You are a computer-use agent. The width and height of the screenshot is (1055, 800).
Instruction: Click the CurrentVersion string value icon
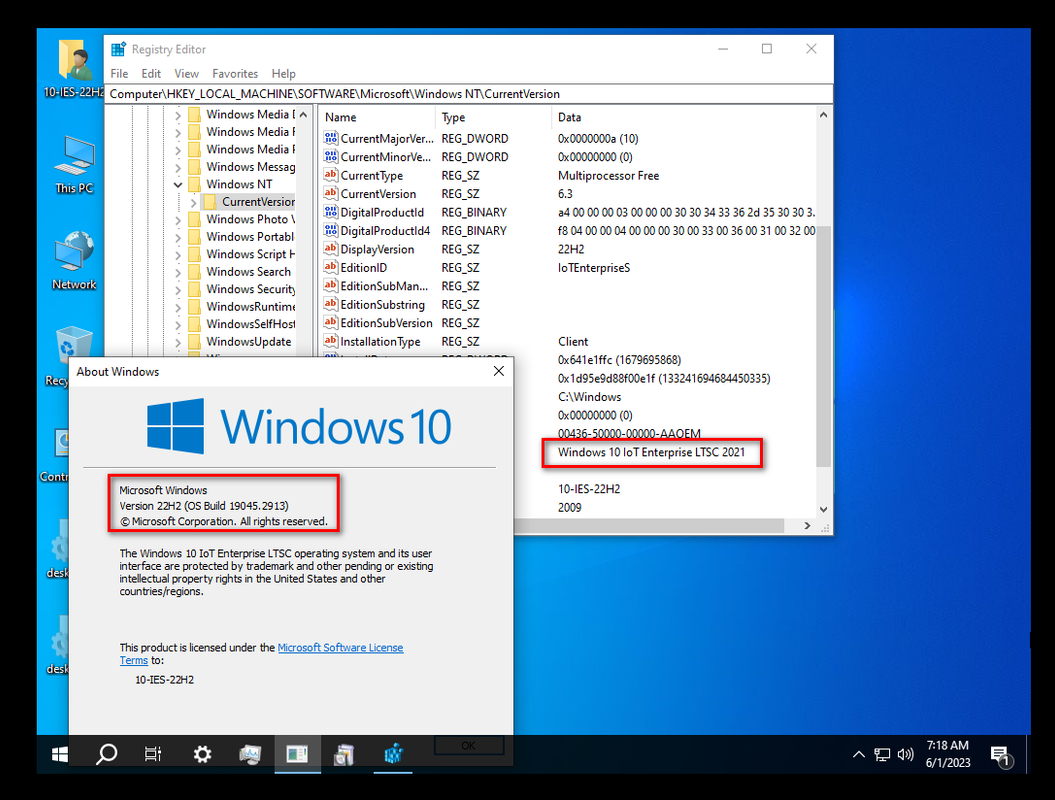click(330, 194)
